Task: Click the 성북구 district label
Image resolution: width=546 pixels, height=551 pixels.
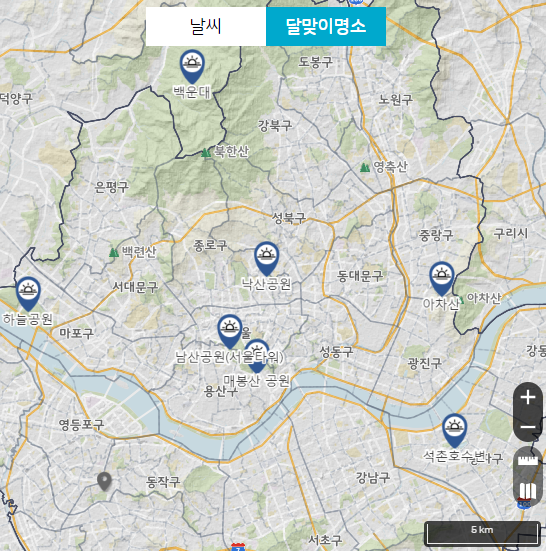Action: click(289, 218)
